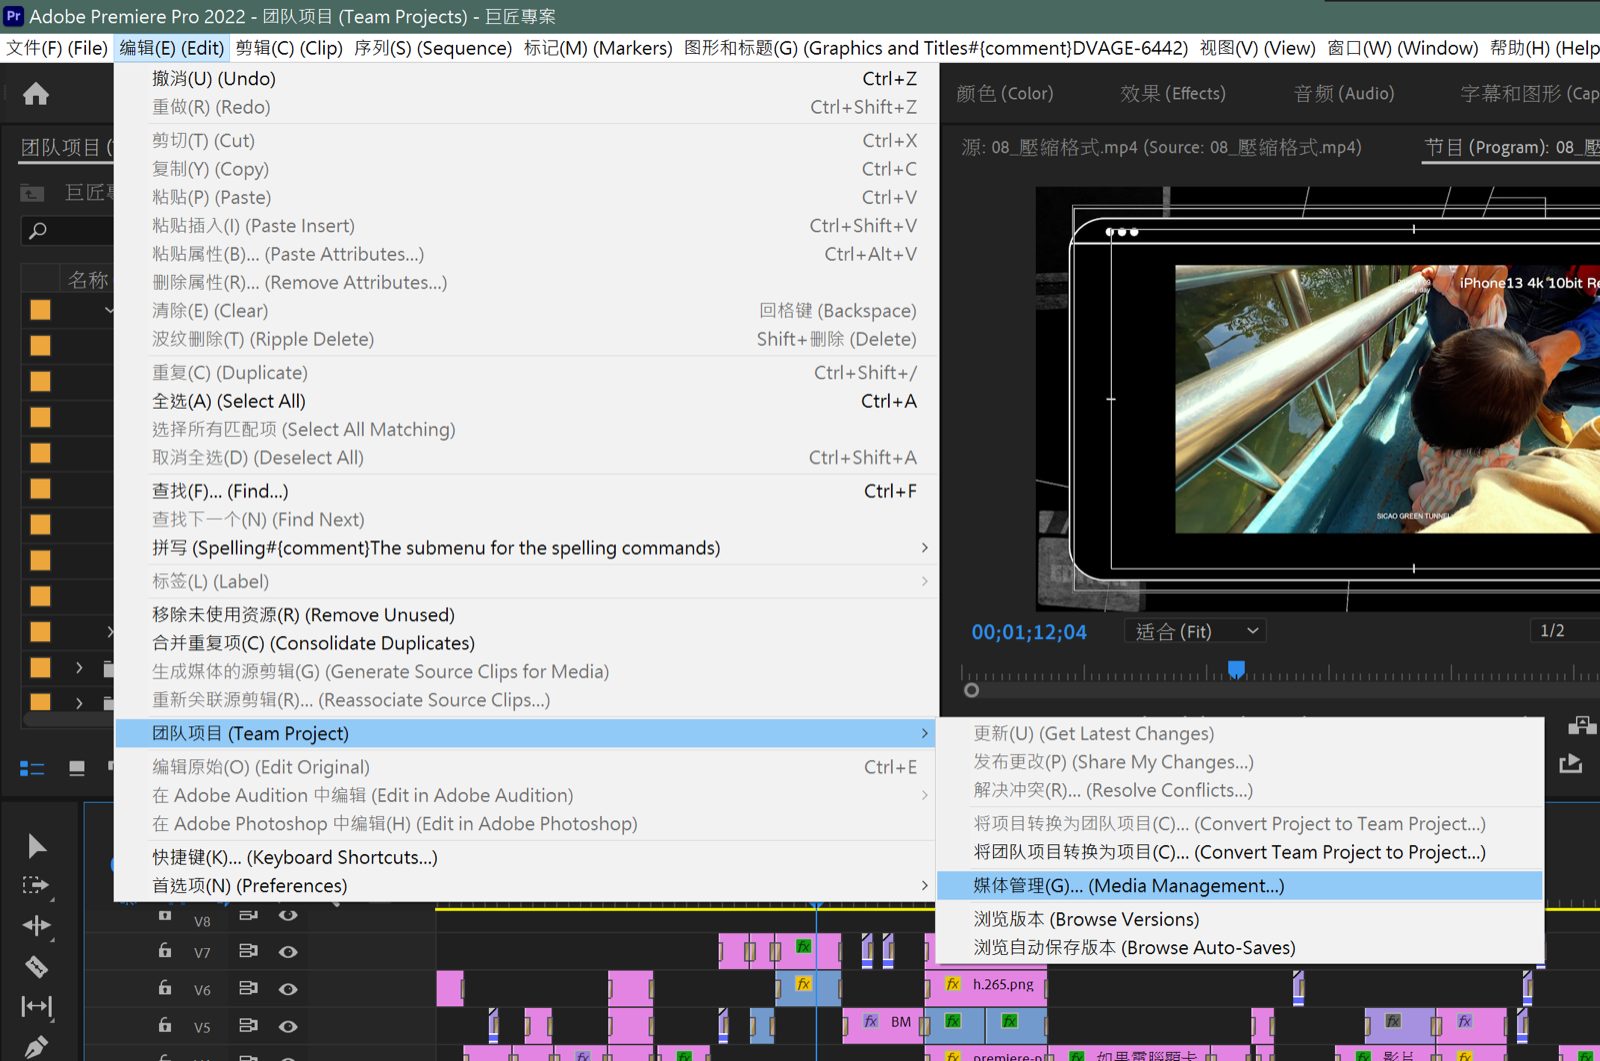Click the 00;01;12;04 timecode field
This screenshot has height=1061, width=1600.
(1029, 632)
